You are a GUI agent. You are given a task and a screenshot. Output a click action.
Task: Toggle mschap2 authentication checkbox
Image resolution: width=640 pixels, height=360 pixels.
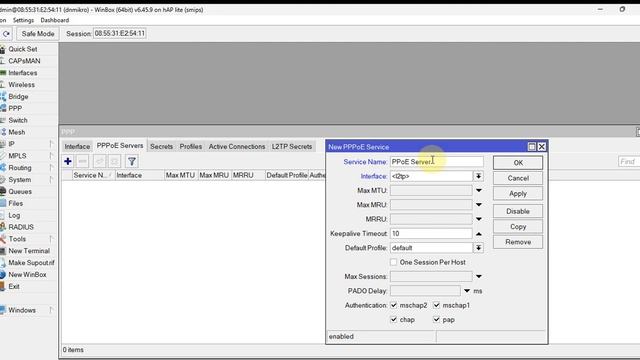coord(393,305)
